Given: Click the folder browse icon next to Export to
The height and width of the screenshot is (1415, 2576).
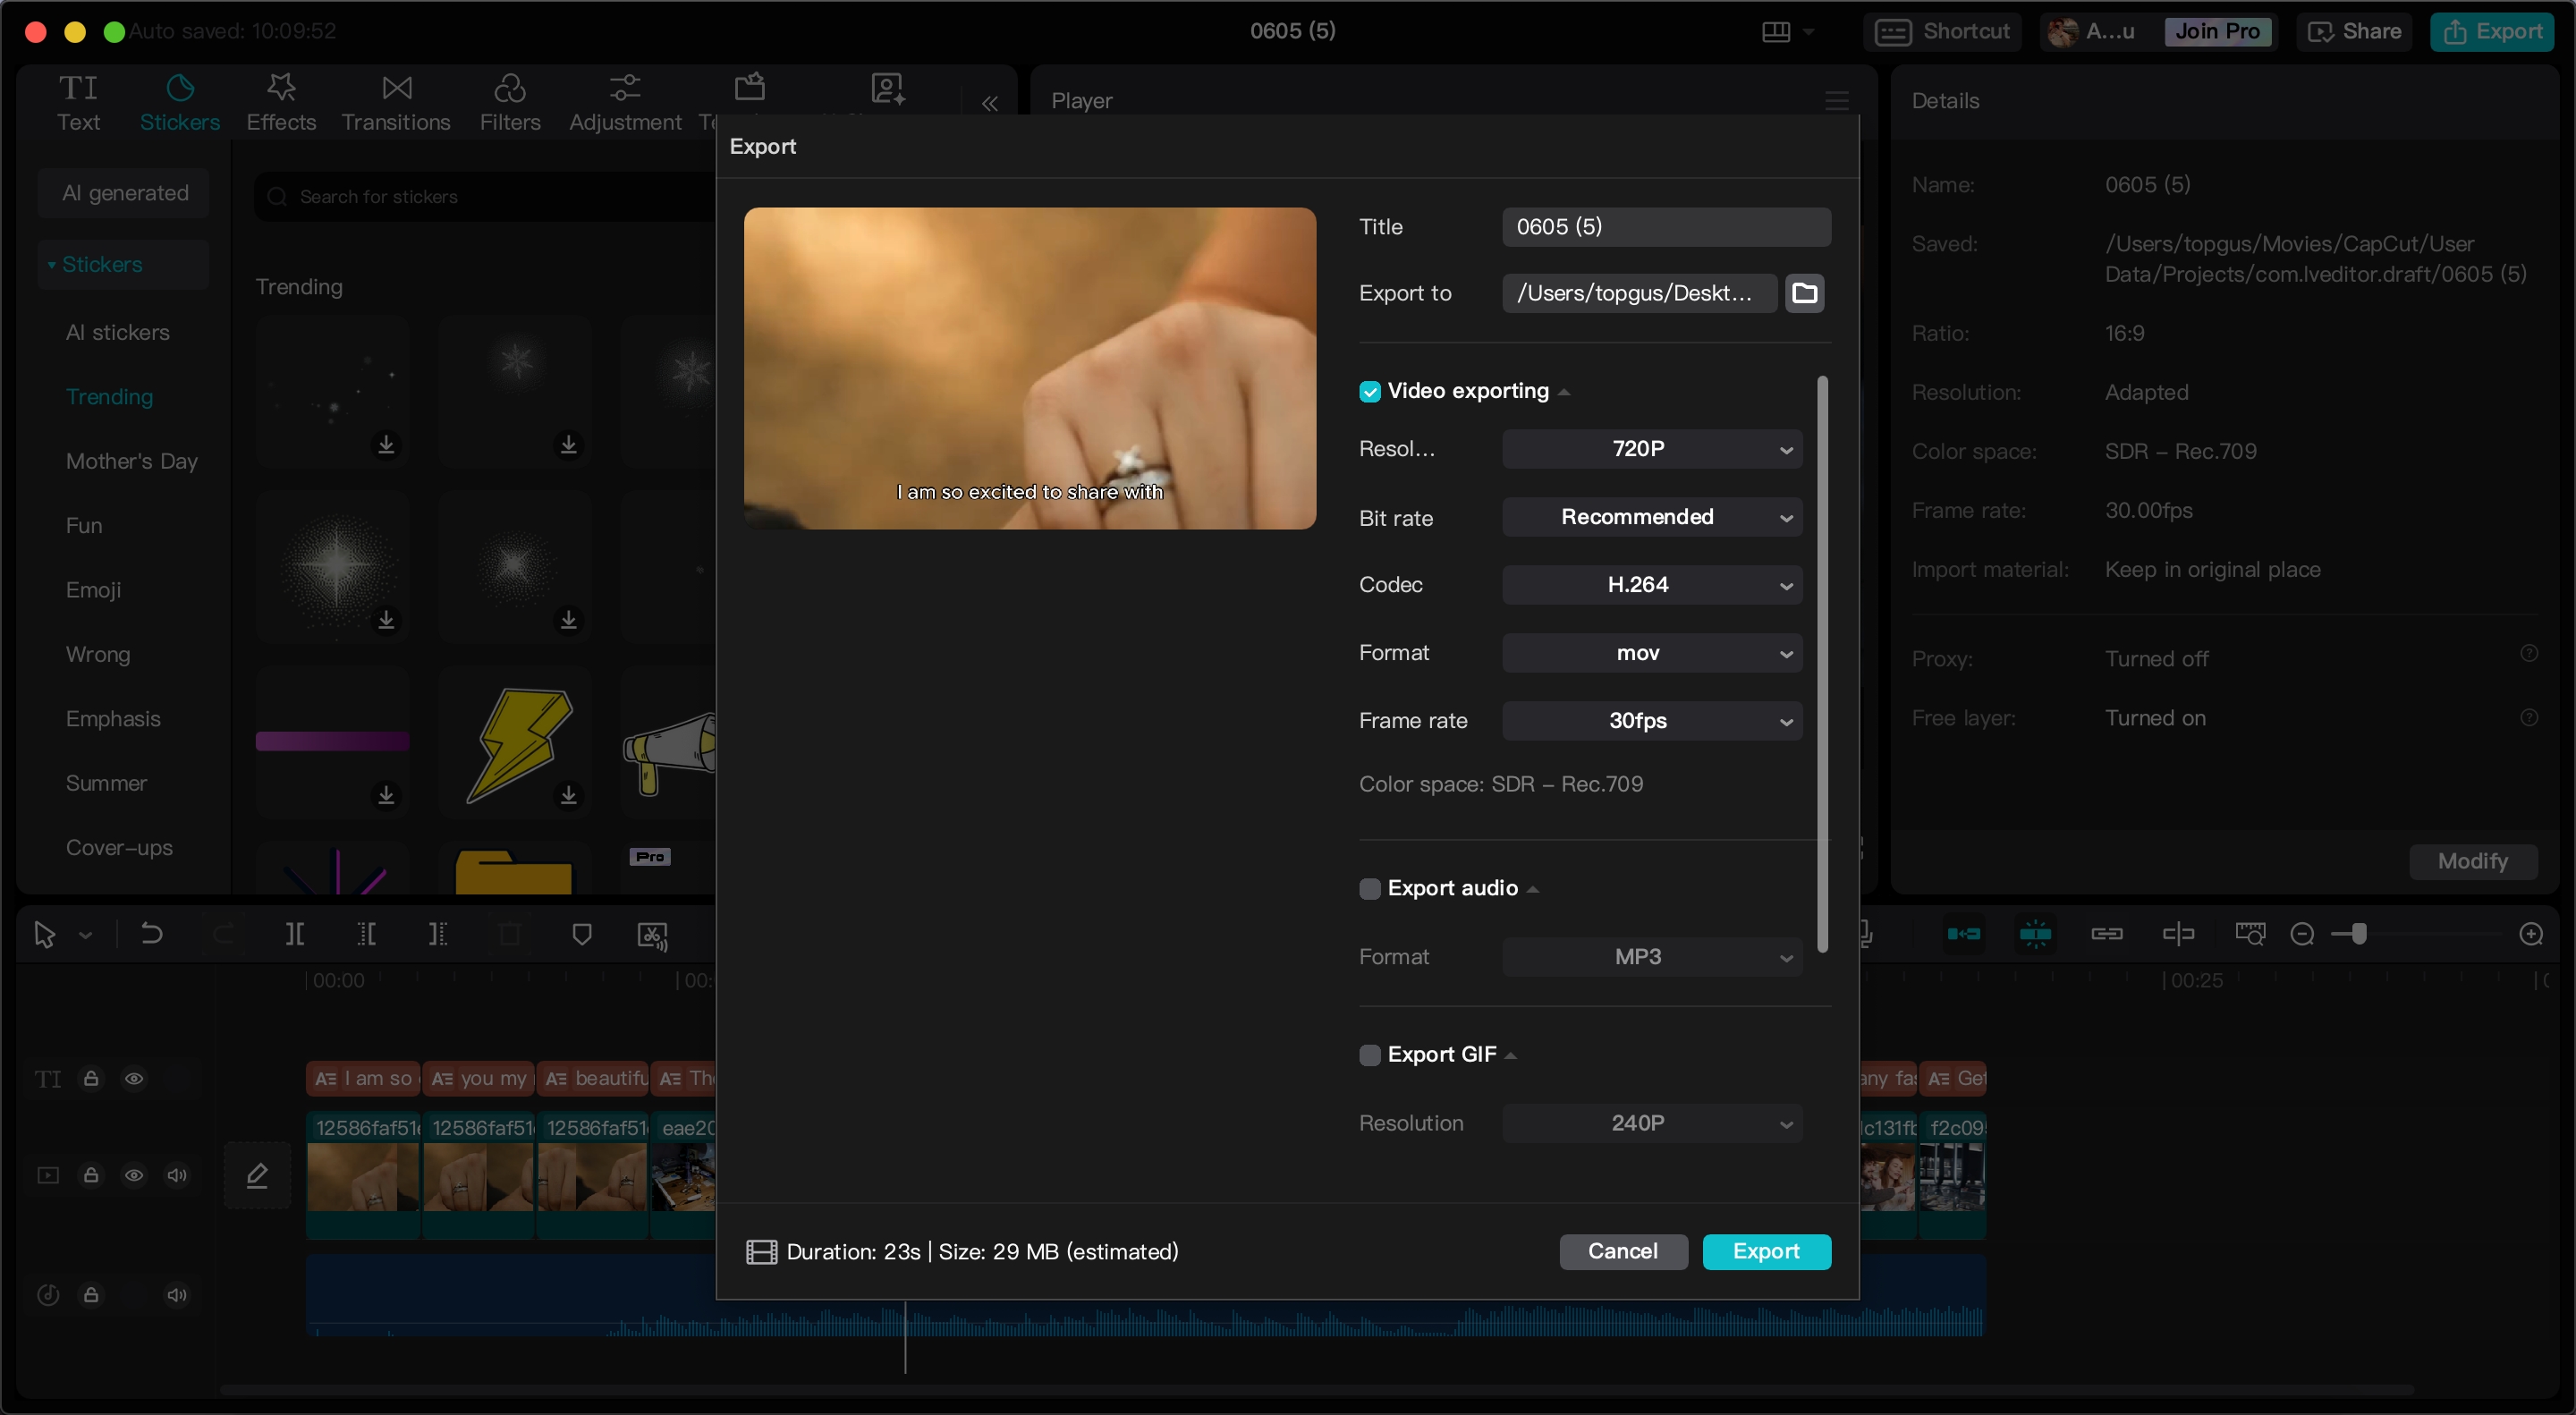Looking at the screenshot, I should point(1805,293).
